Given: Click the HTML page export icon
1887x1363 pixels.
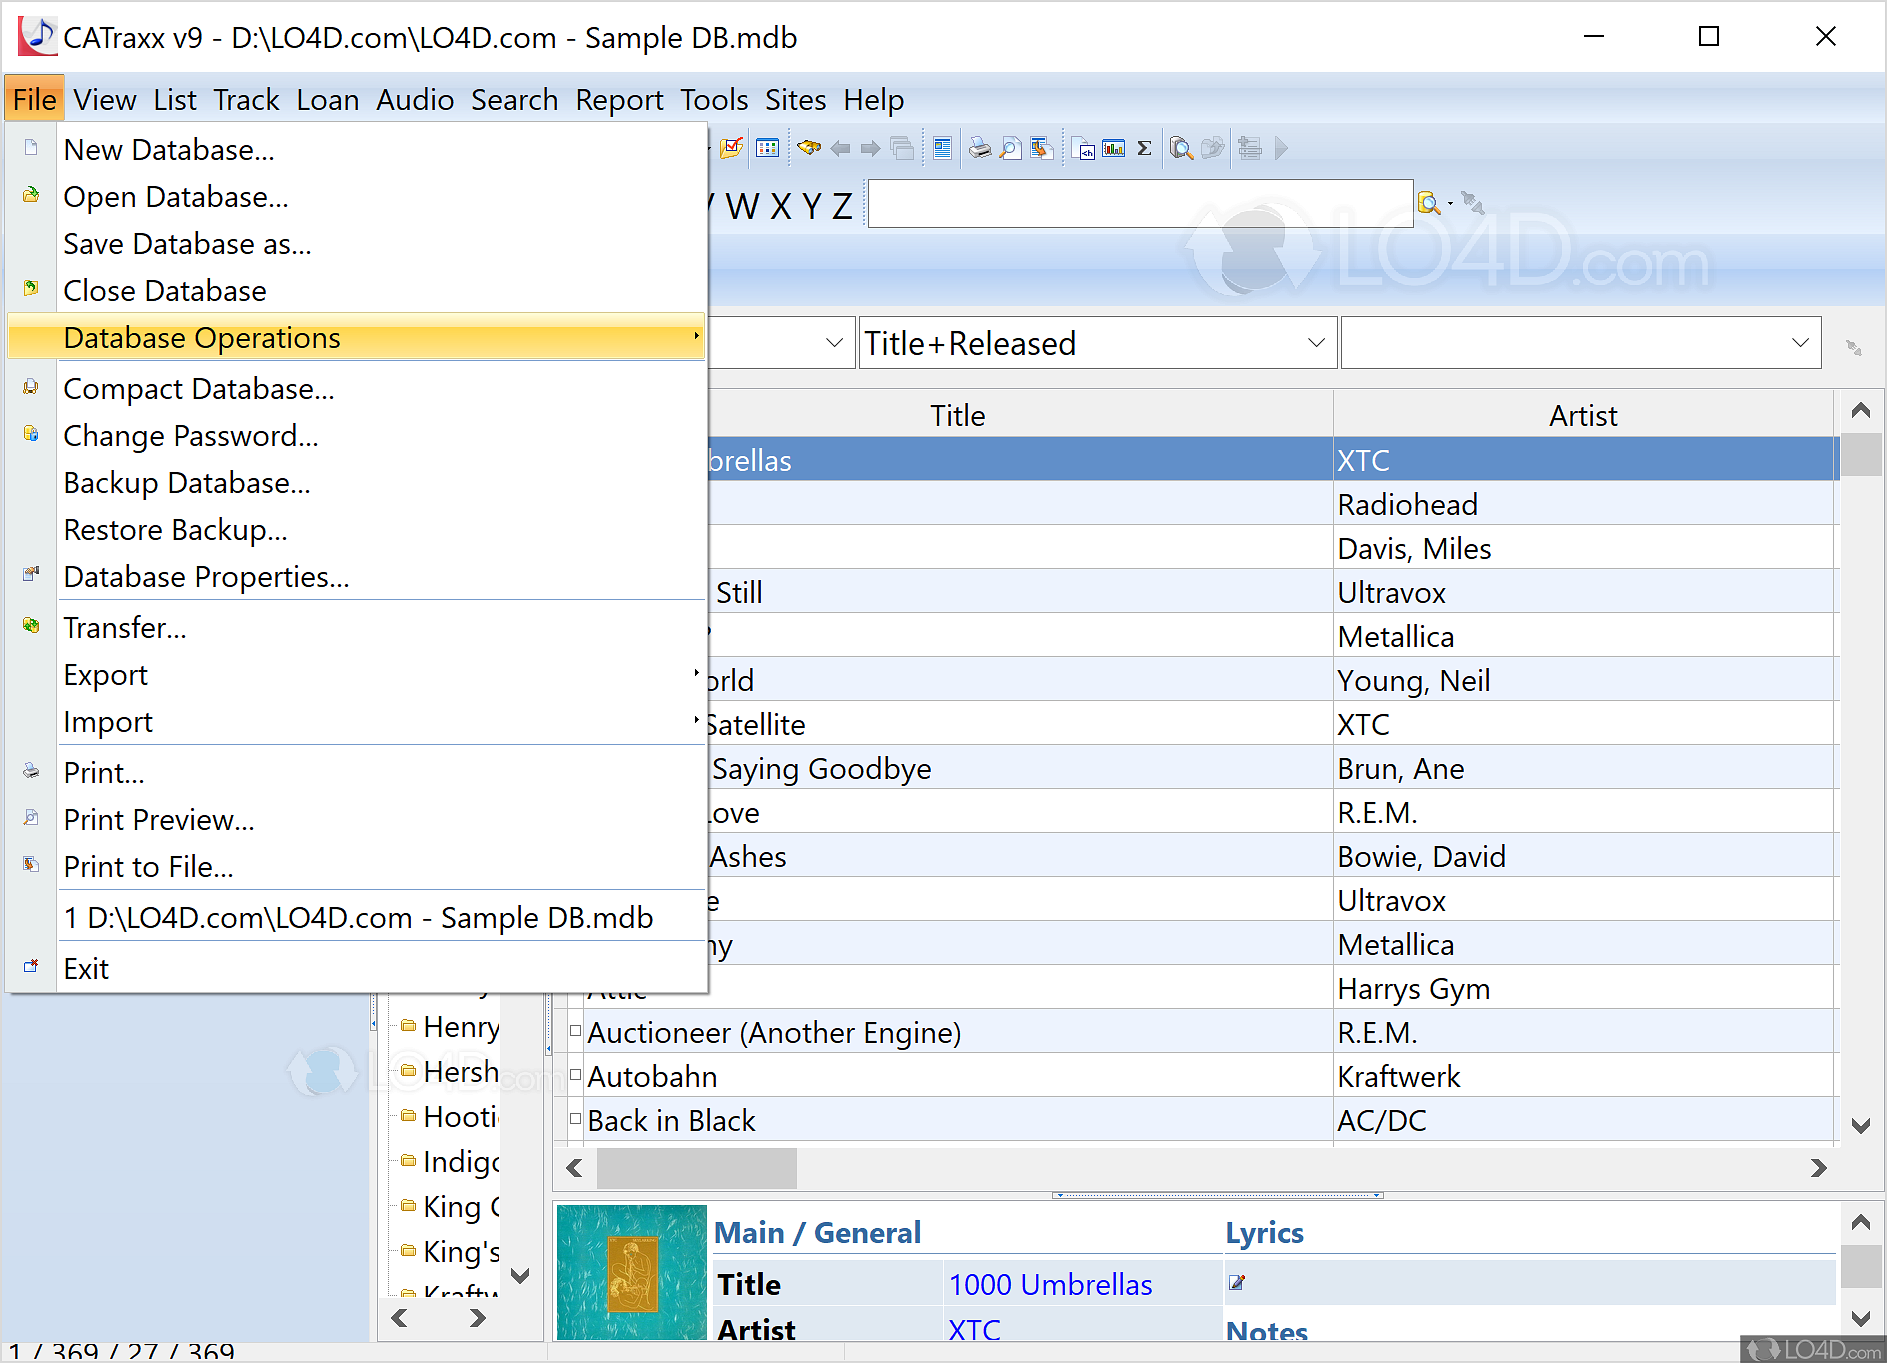Looking at the screenshot, I should pyautogui.click(x=1083, y=149).
